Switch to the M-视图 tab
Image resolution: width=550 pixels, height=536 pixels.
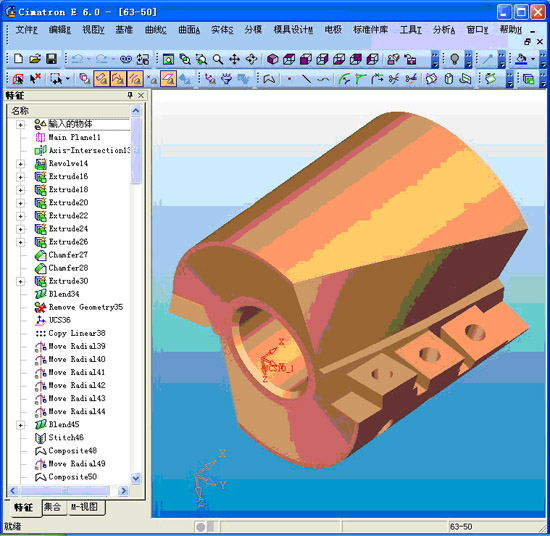[84, 507]
